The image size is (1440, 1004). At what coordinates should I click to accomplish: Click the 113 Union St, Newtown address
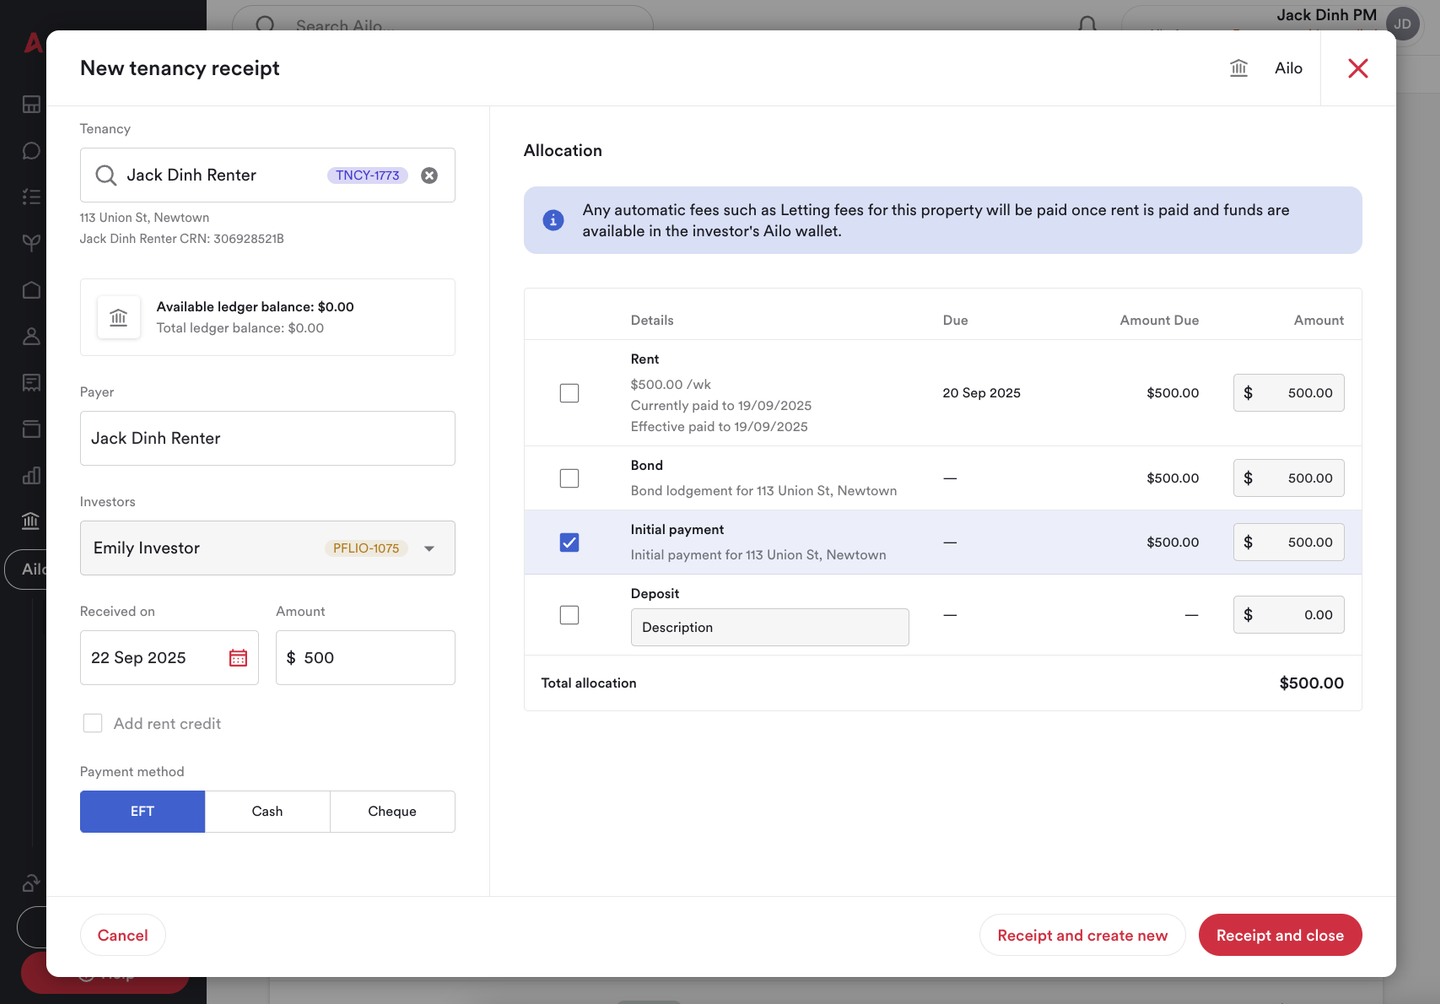[144, 217]
